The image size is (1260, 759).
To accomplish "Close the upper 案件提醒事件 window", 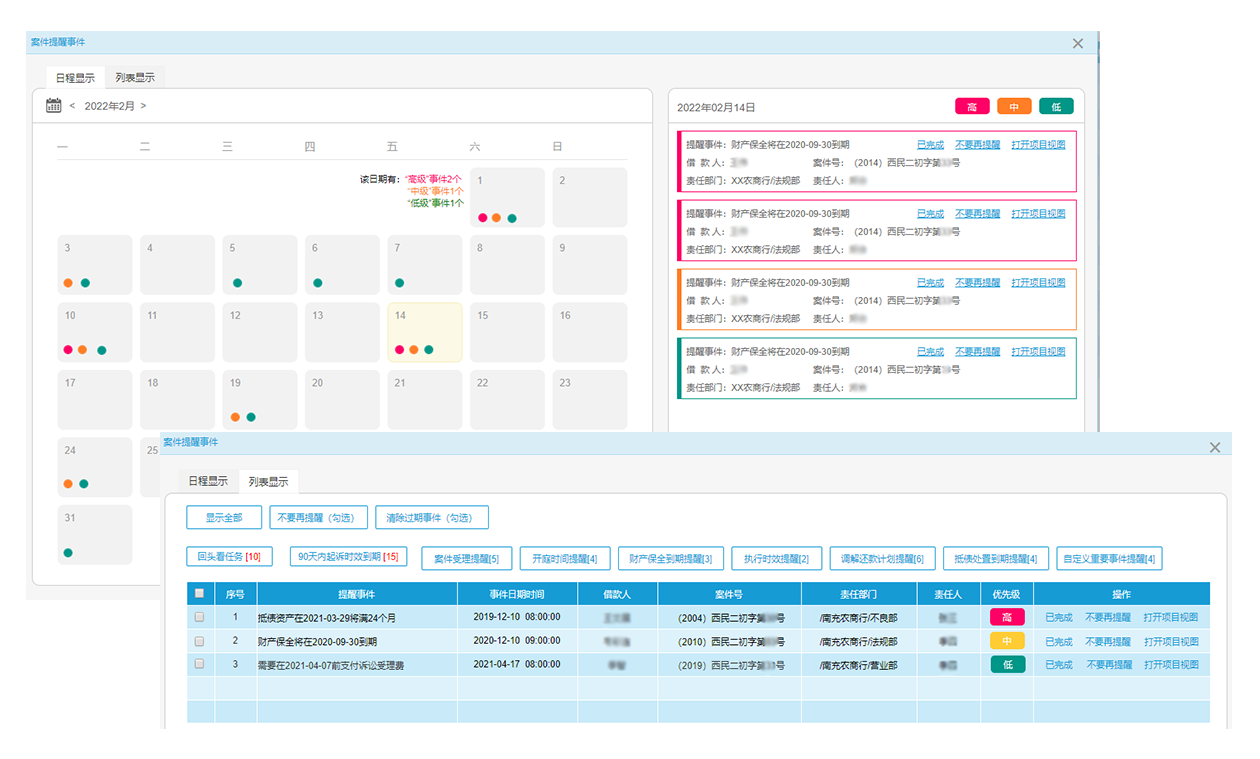I will (x=1077, y=43).
